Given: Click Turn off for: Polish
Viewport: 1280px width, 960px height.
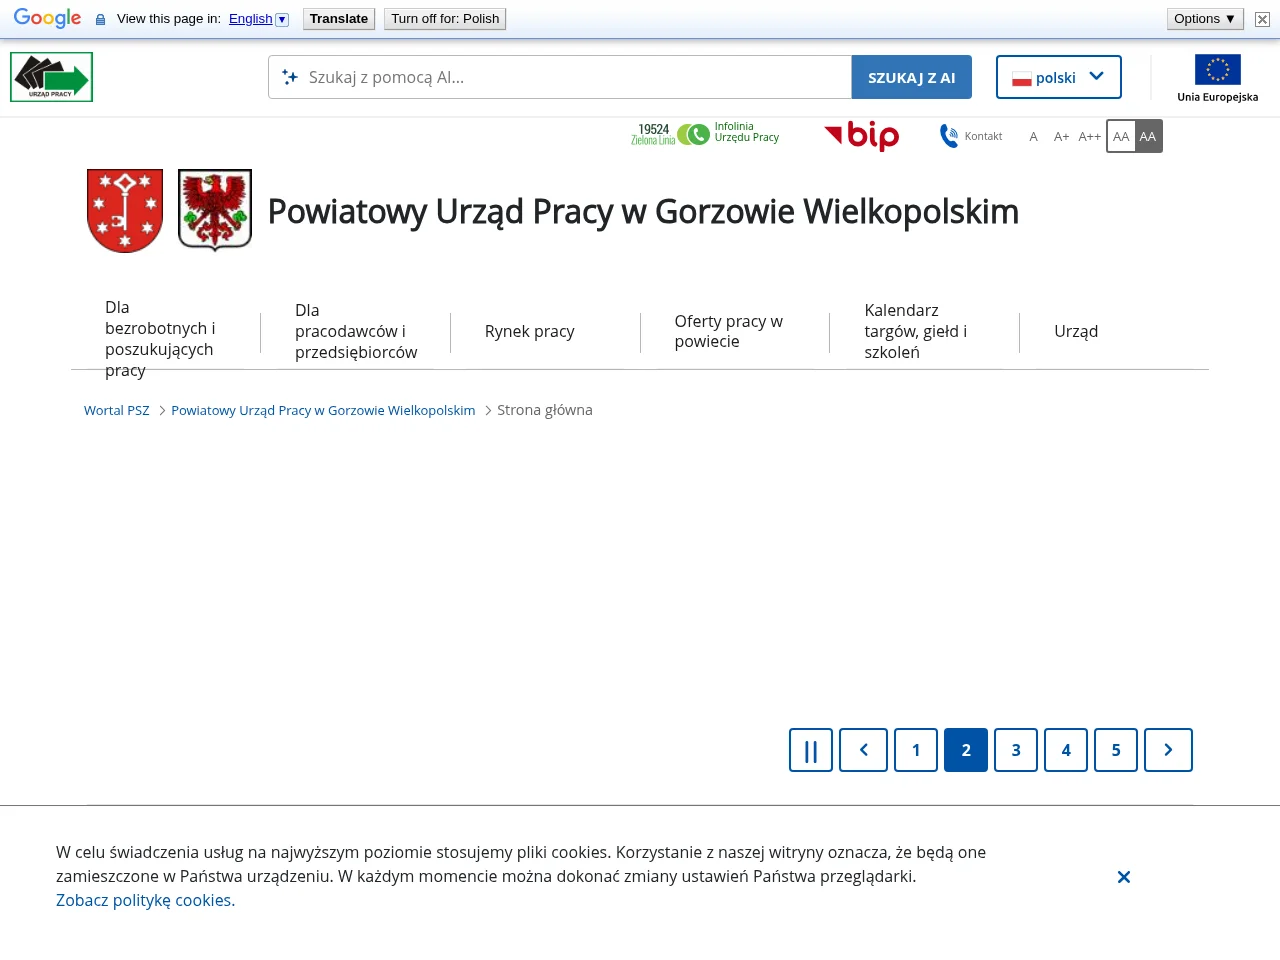Looking at the screenshot, I should click(x=445, y=19).
